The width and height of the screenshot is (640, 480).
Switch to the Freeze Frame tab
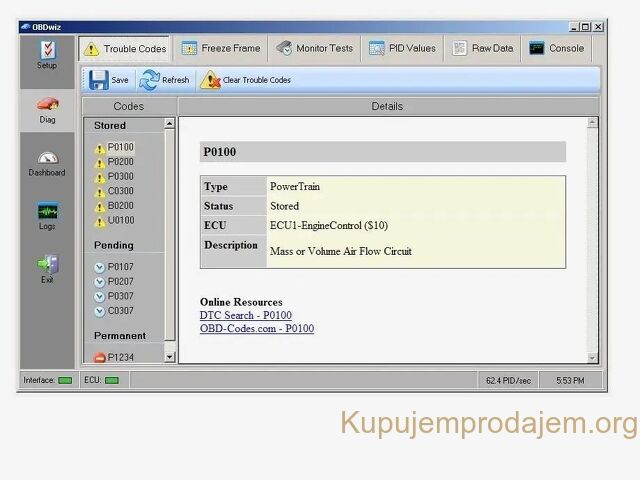220,48
